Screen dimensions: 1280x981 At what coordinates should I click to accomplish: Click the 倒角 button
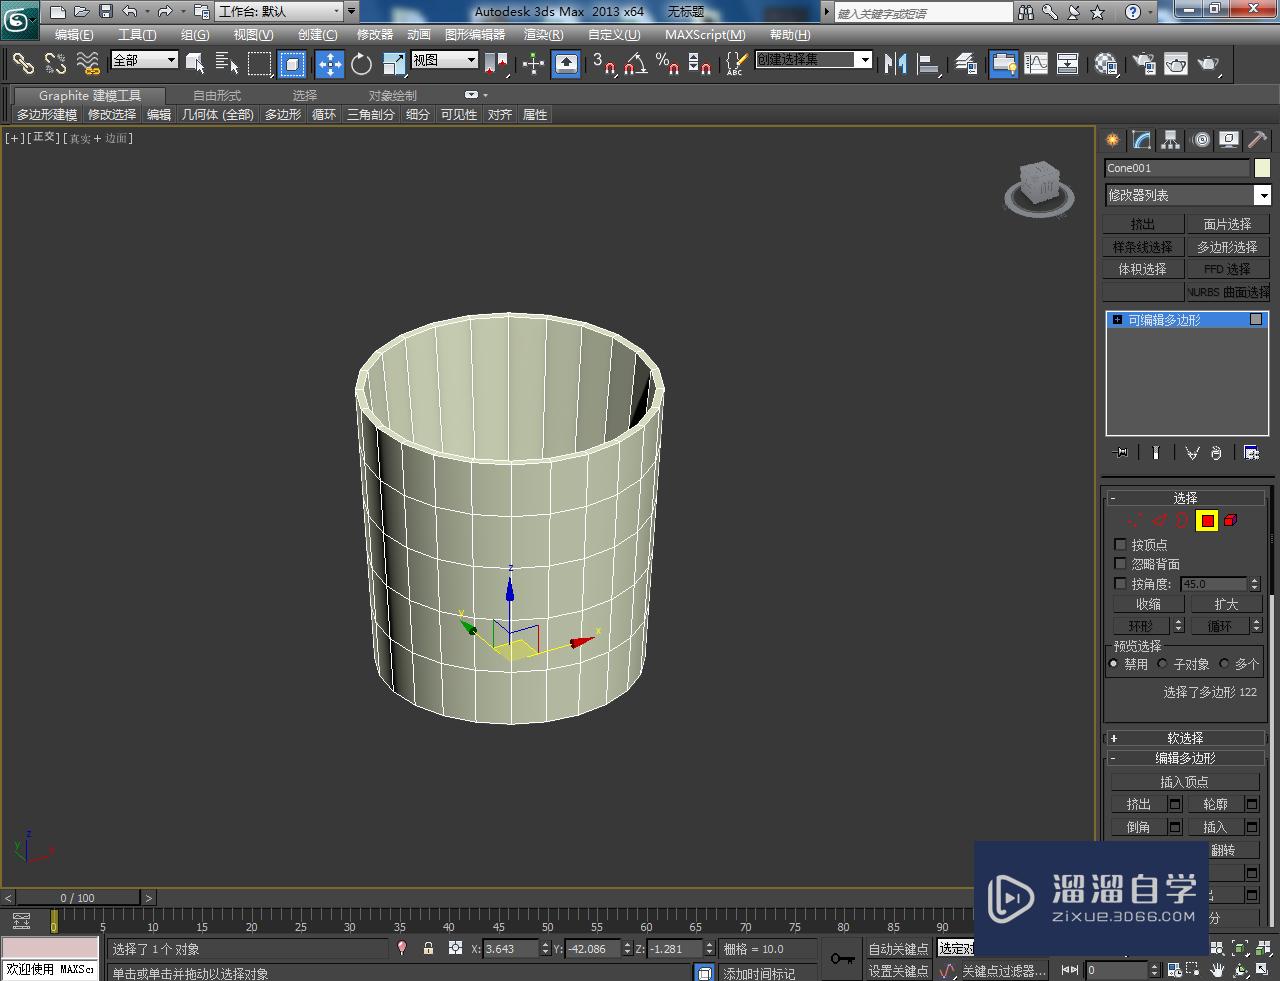[1138, 827]
